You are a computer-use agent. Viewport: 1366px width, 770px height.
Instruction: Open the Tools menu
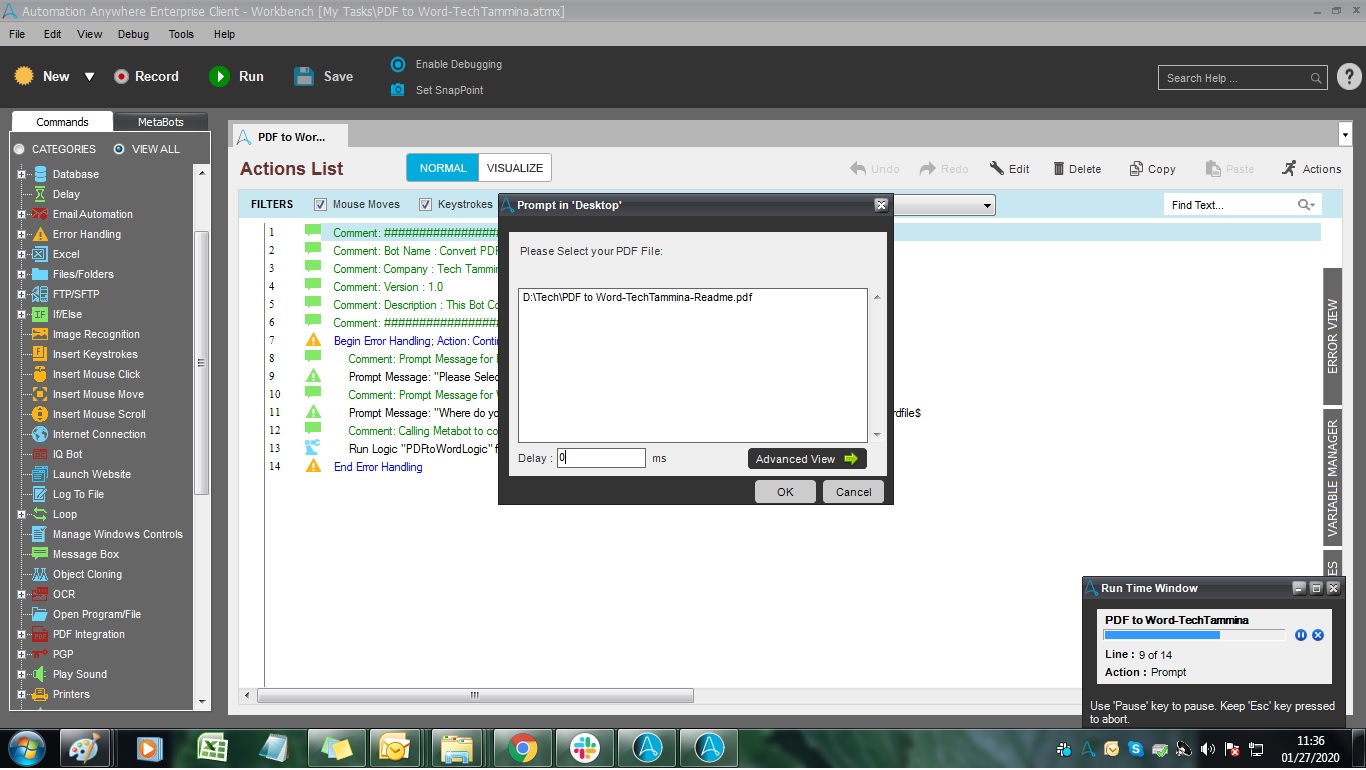[x=181, y=34]
